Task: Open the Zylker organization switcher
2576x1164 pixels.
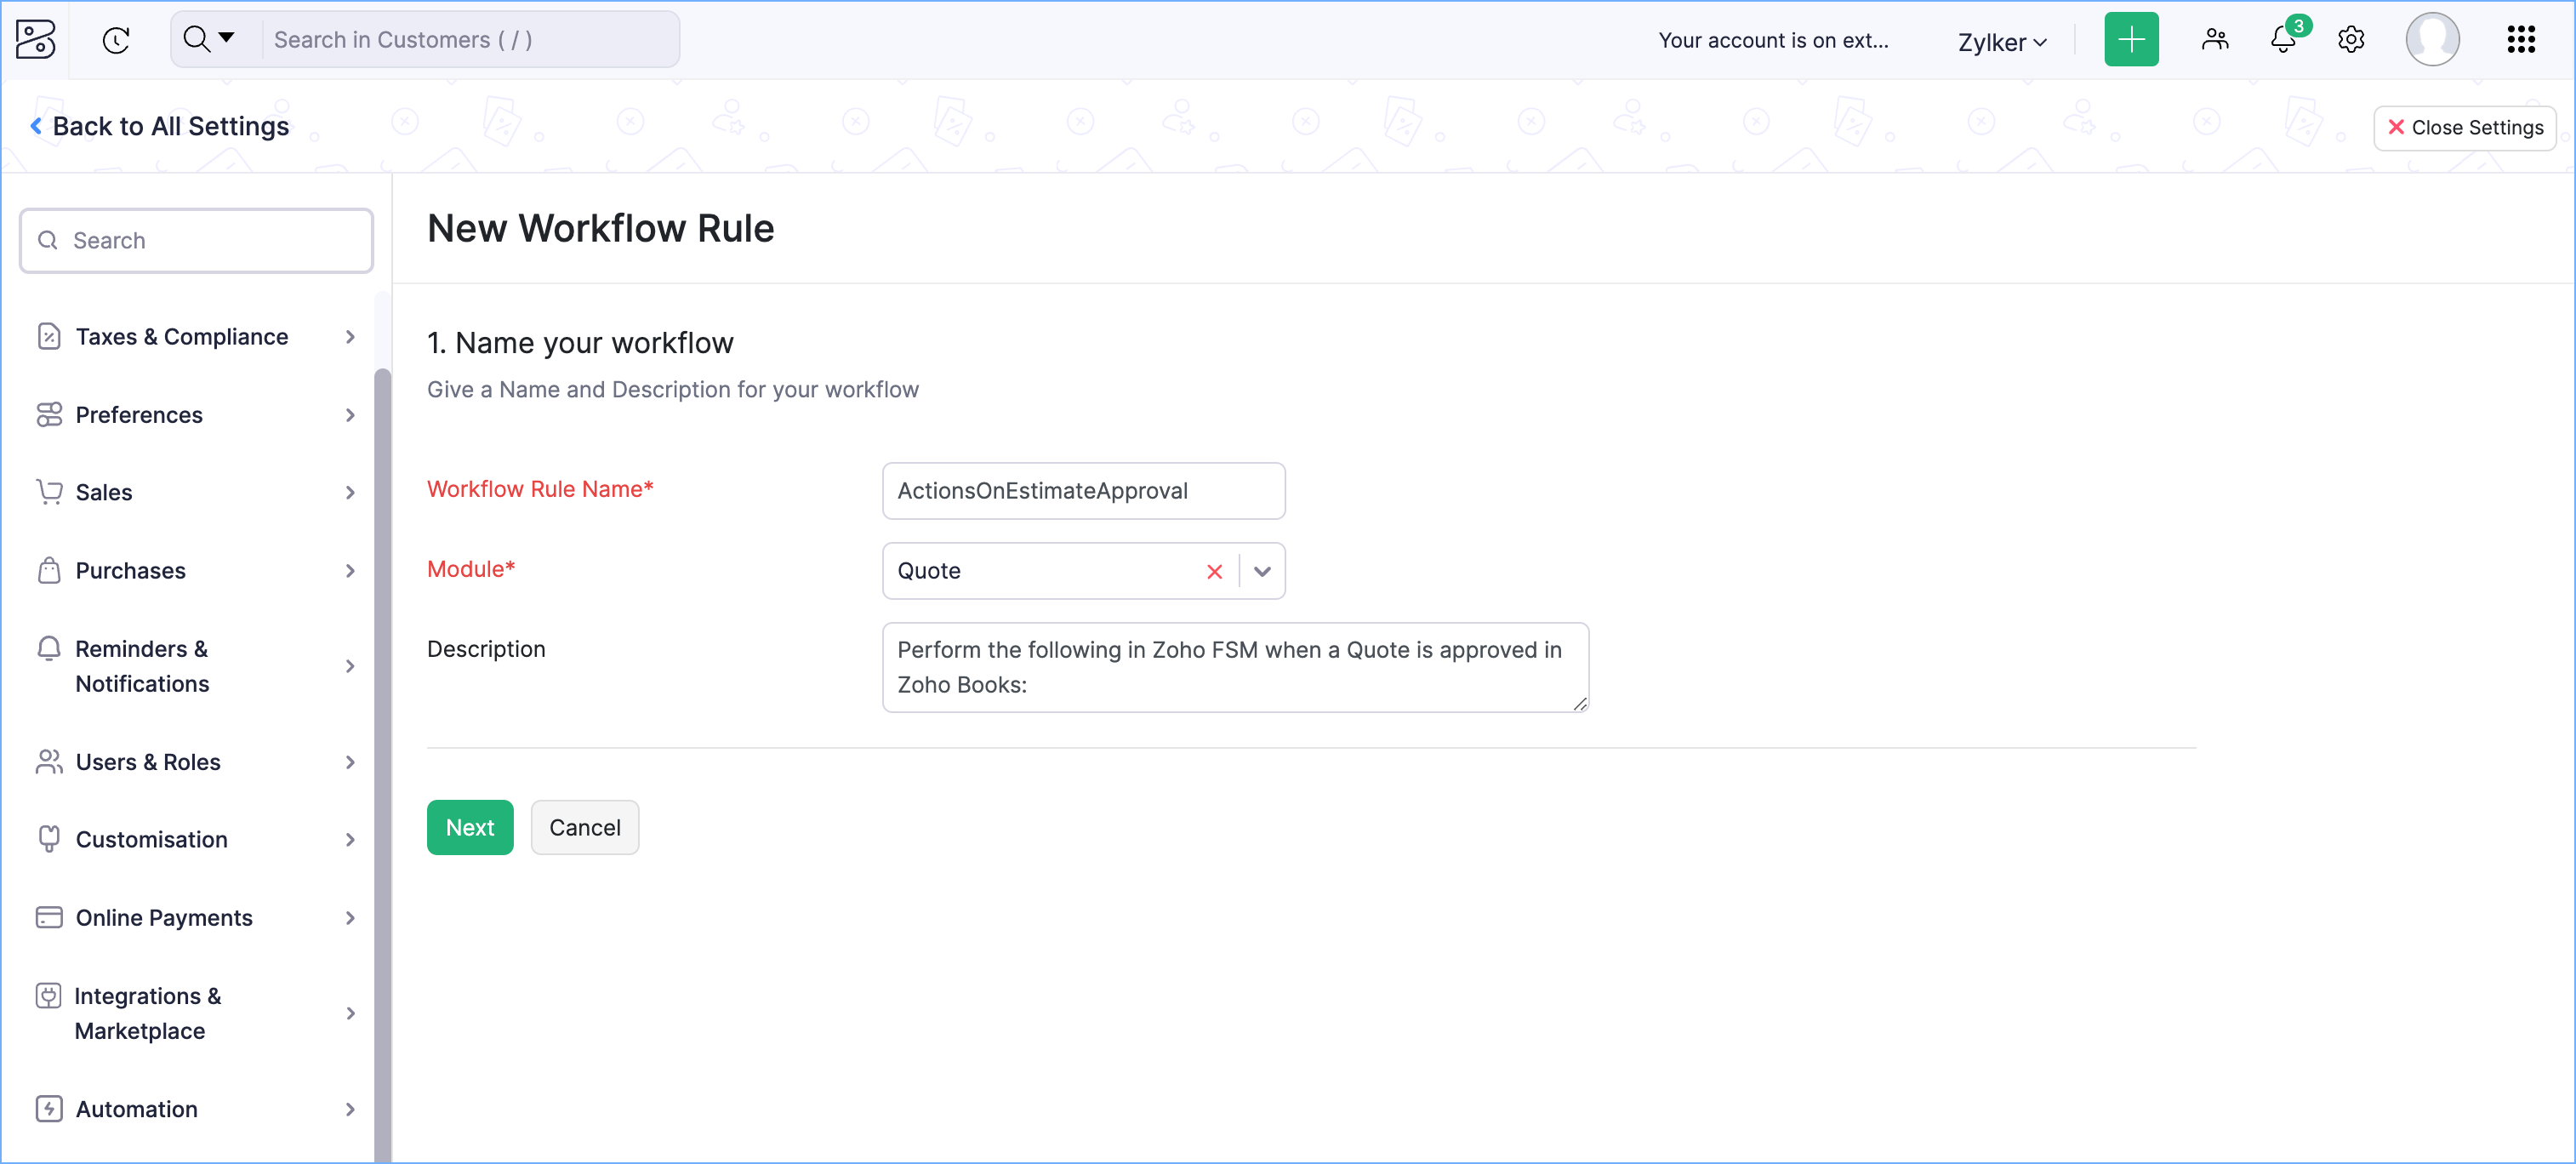Action: pyautogui.click(x=2001, y=42)
